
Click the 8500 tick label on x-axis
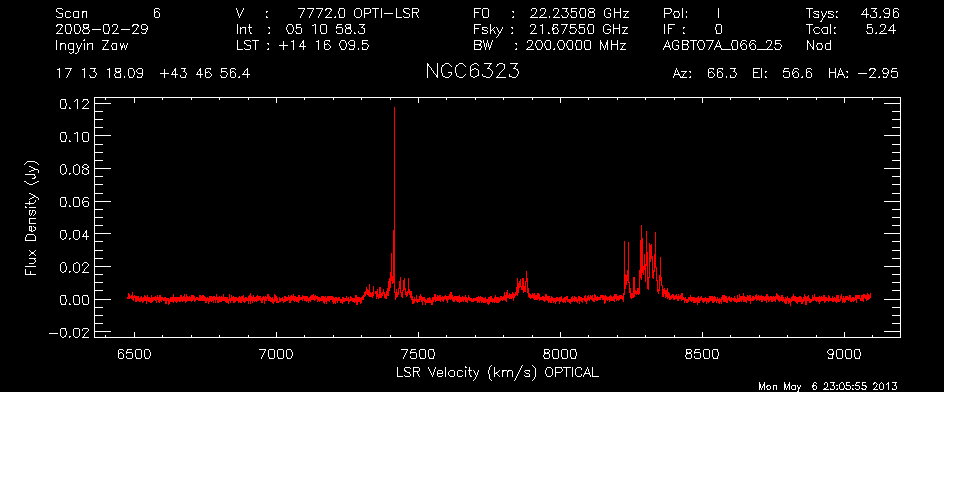(702, 354)
